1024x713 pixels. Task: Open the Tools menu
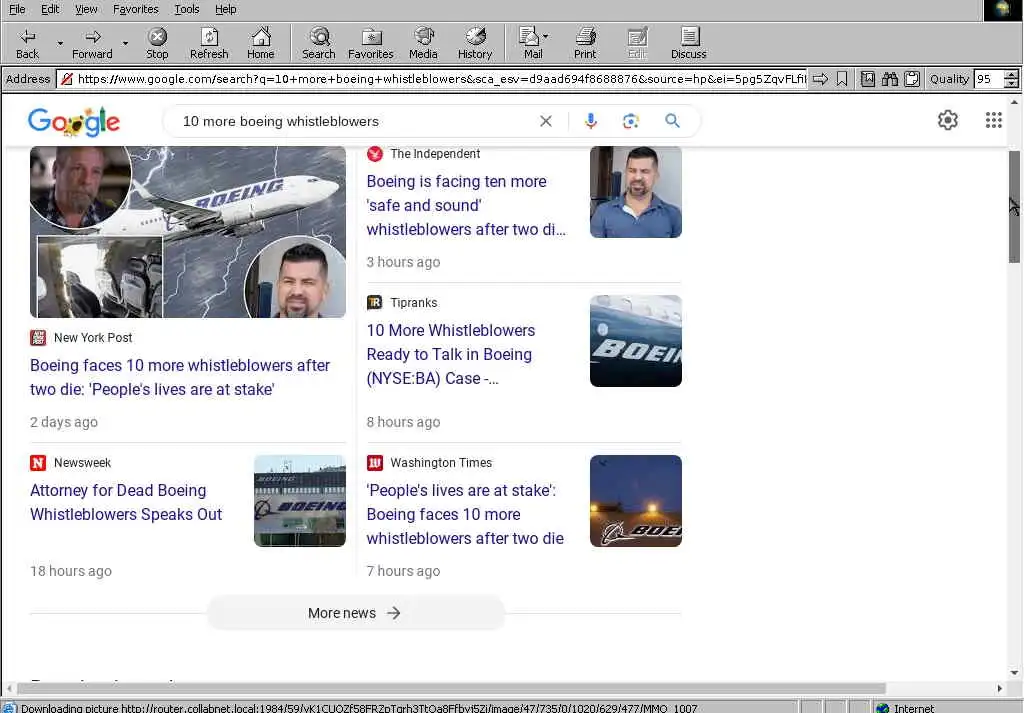click(x=187, y=9)
